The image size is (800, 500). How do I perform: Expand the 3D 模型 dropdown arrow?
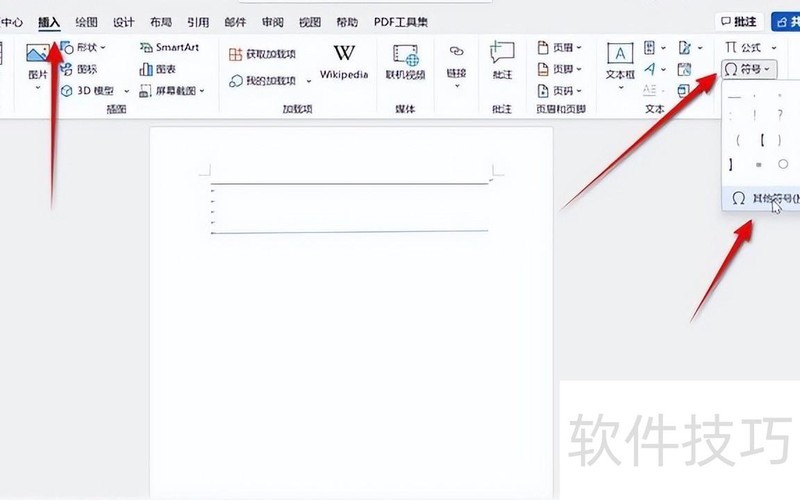pos(127,91)
